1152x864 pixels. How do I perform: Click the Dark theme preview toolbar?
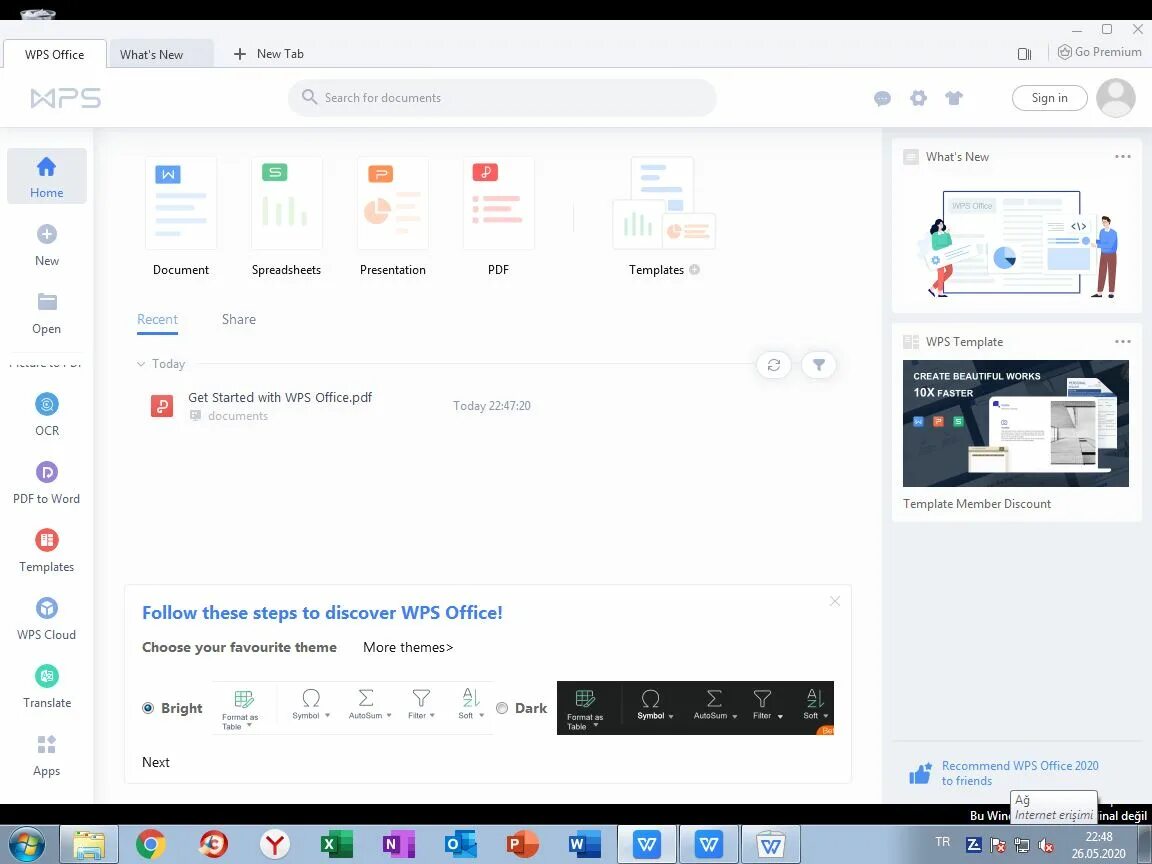tap(695, 708)
